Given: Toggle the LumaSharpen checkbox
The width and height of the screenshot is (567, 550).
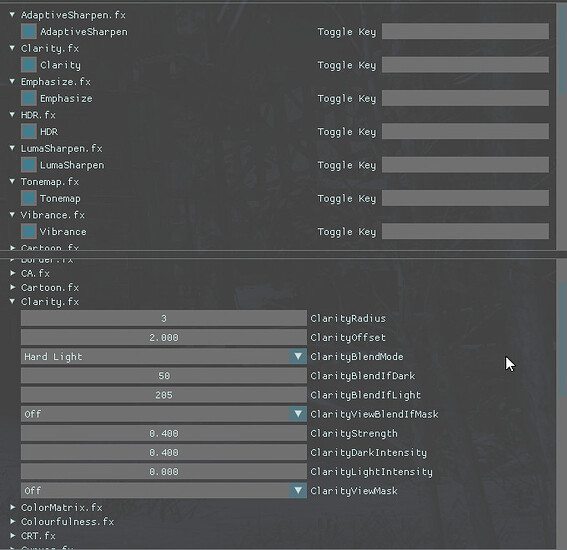Looking at the screenshot, I should 29,165.
